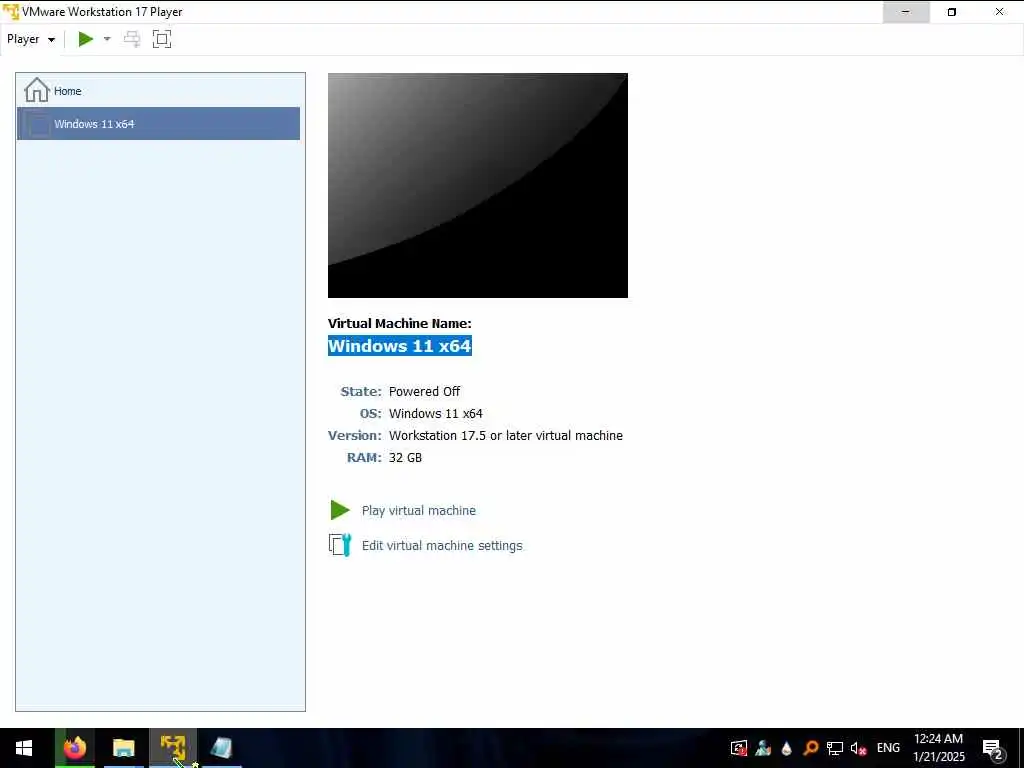
Task: Click the OS value Windows 11 x64
Action: 436,414
